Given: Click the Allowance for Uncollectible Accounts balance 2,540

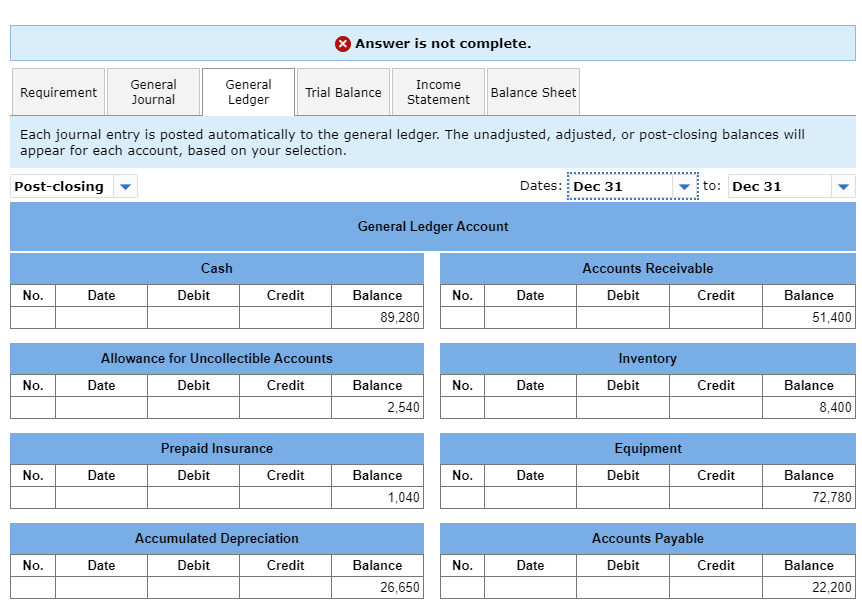Looking at the screenshot, I should [x=378, y=408].
